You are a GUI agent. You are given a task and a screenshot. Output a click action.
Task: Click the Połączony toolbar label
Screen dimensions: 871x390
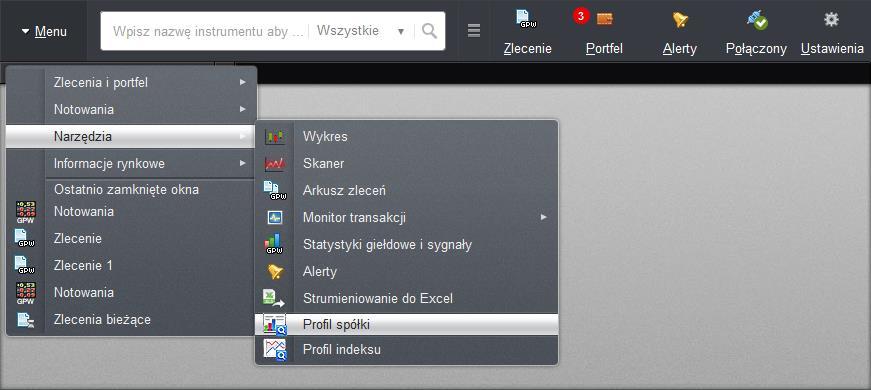click(x=756, y=49)
